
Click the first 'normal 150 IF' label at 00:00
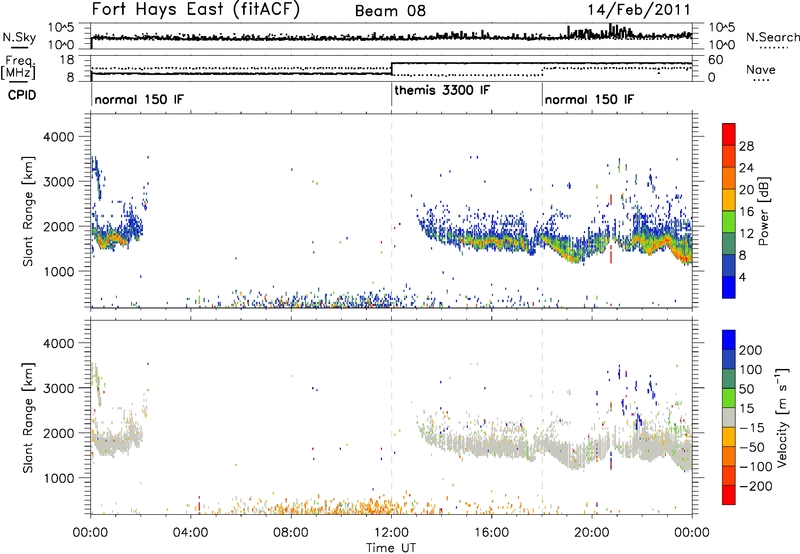139,99
